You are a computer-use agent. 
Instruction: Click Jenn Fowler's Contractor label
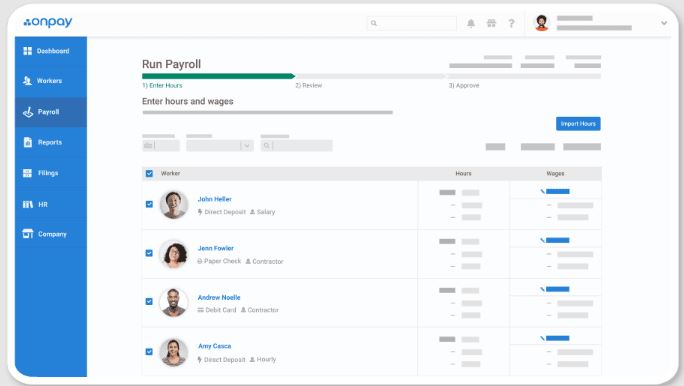(x=267, y=261)
